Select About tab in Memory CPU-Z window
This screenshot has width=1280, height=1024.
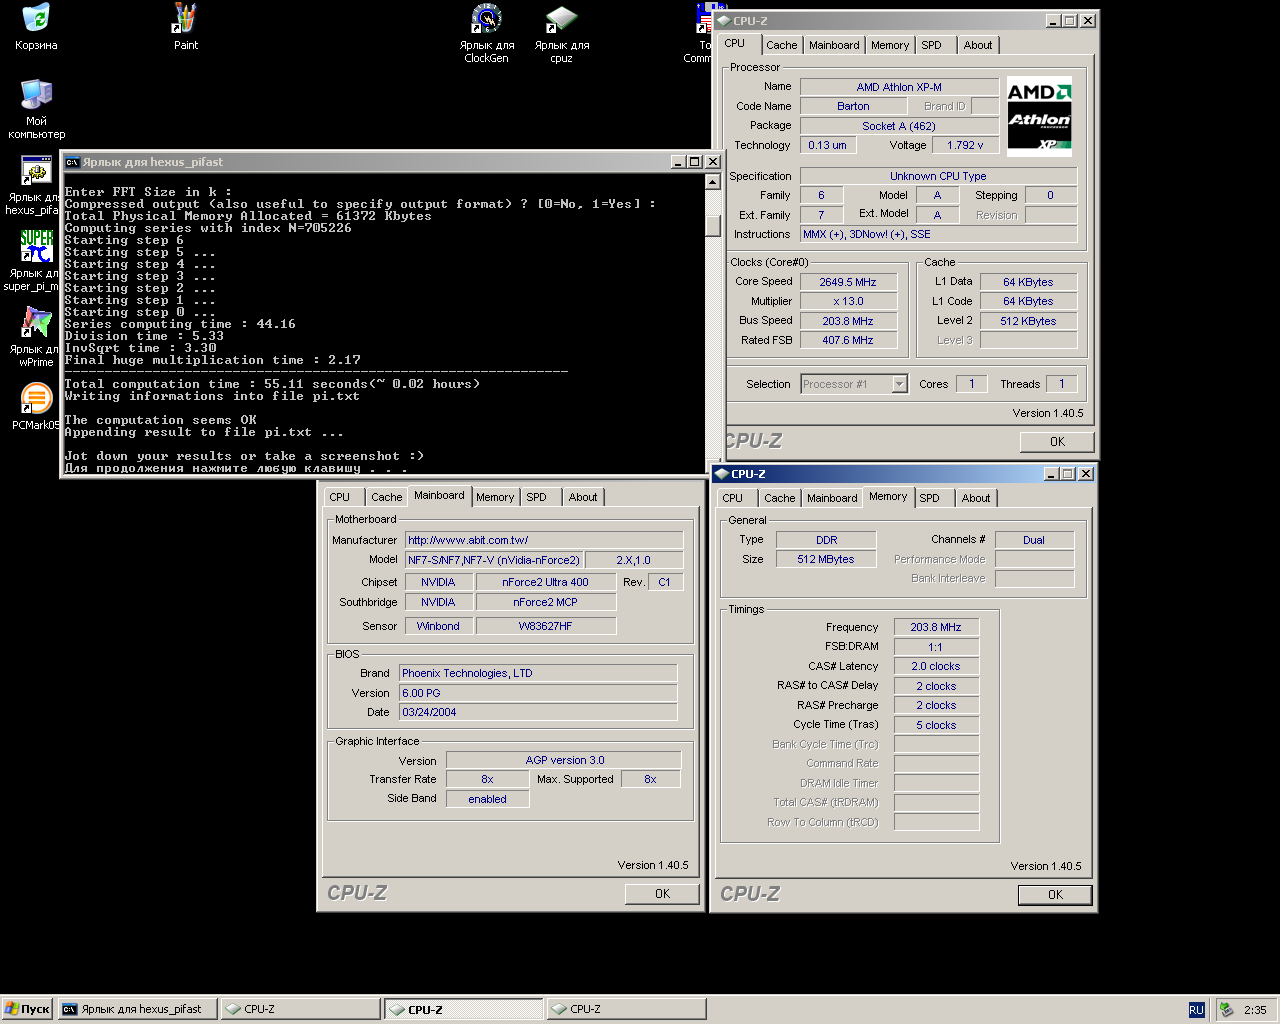976,498
